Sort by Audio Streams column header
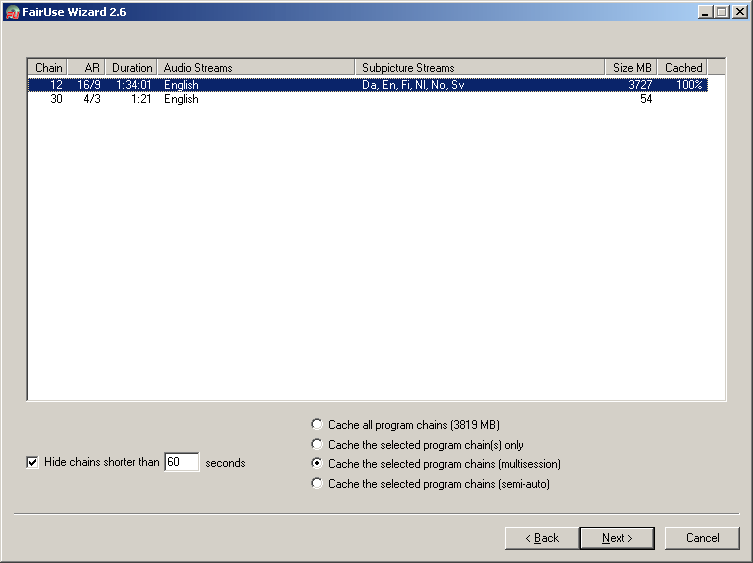 click(256, 68)
